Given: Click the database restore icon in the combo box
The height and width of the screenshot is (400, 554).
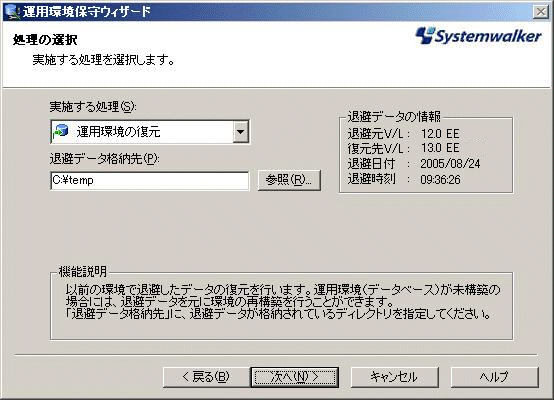Looking at the screenshot, I should tap(61, 131).
